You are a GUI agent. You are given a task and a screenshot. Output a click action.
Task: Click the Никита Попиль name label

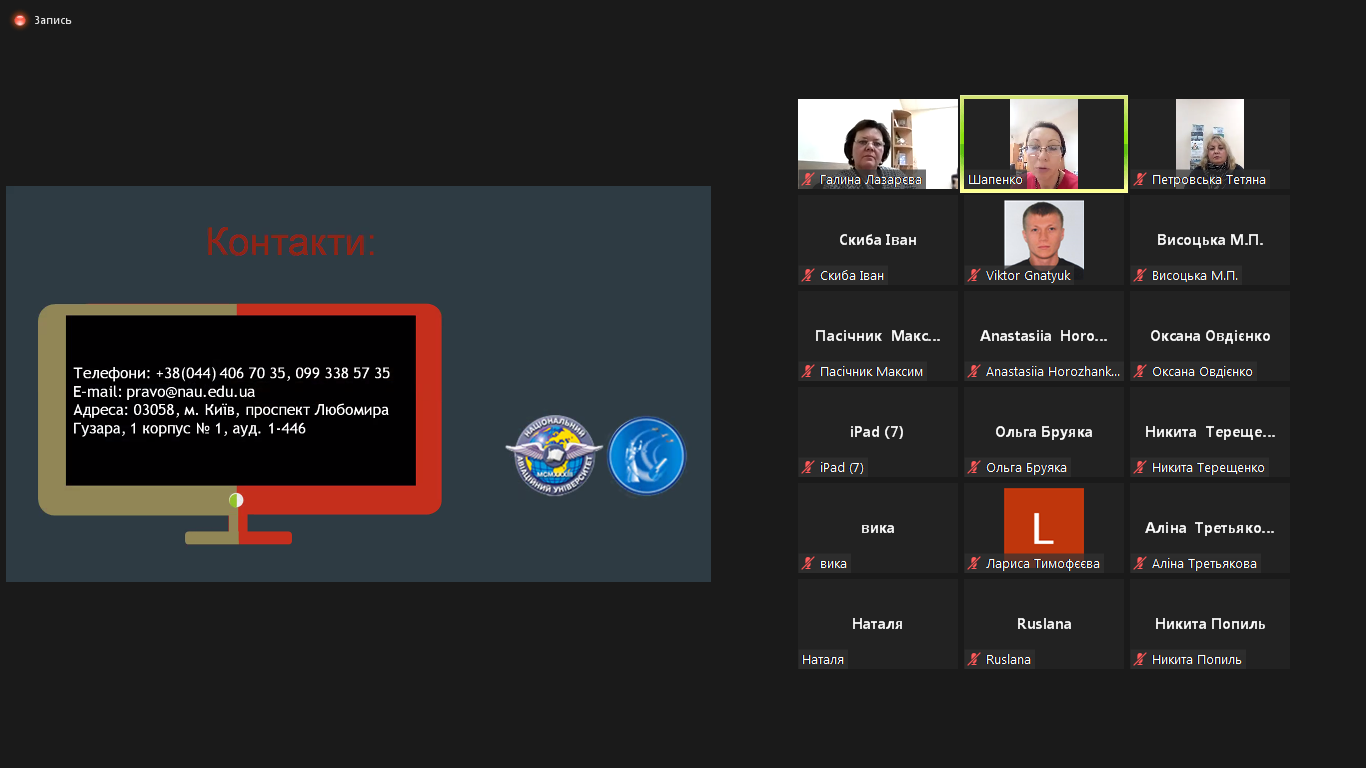pyautogui.click(x=1196, y=660)
